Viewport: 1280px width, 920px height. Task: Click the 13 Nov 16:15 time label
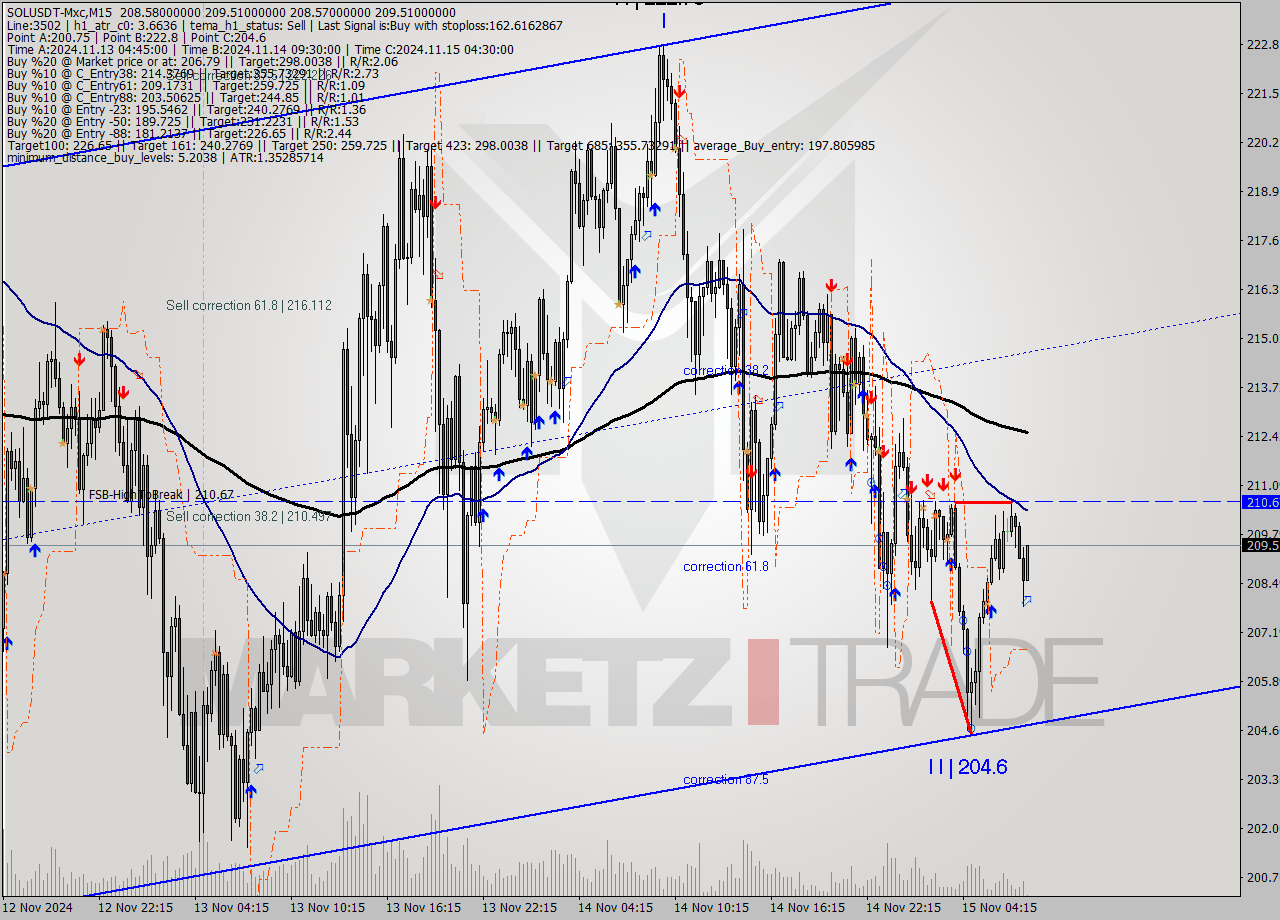tap(423, 908)
